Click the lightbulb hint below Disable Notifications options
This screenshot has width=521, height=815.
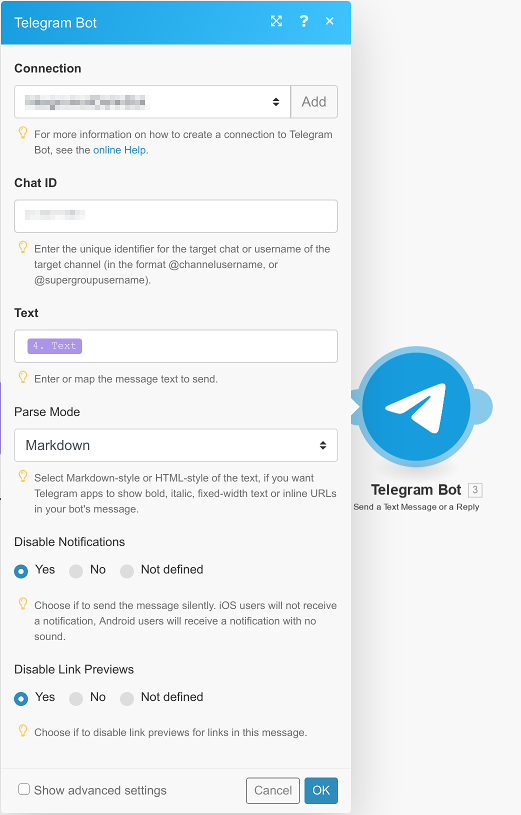(x=23, y=603)
